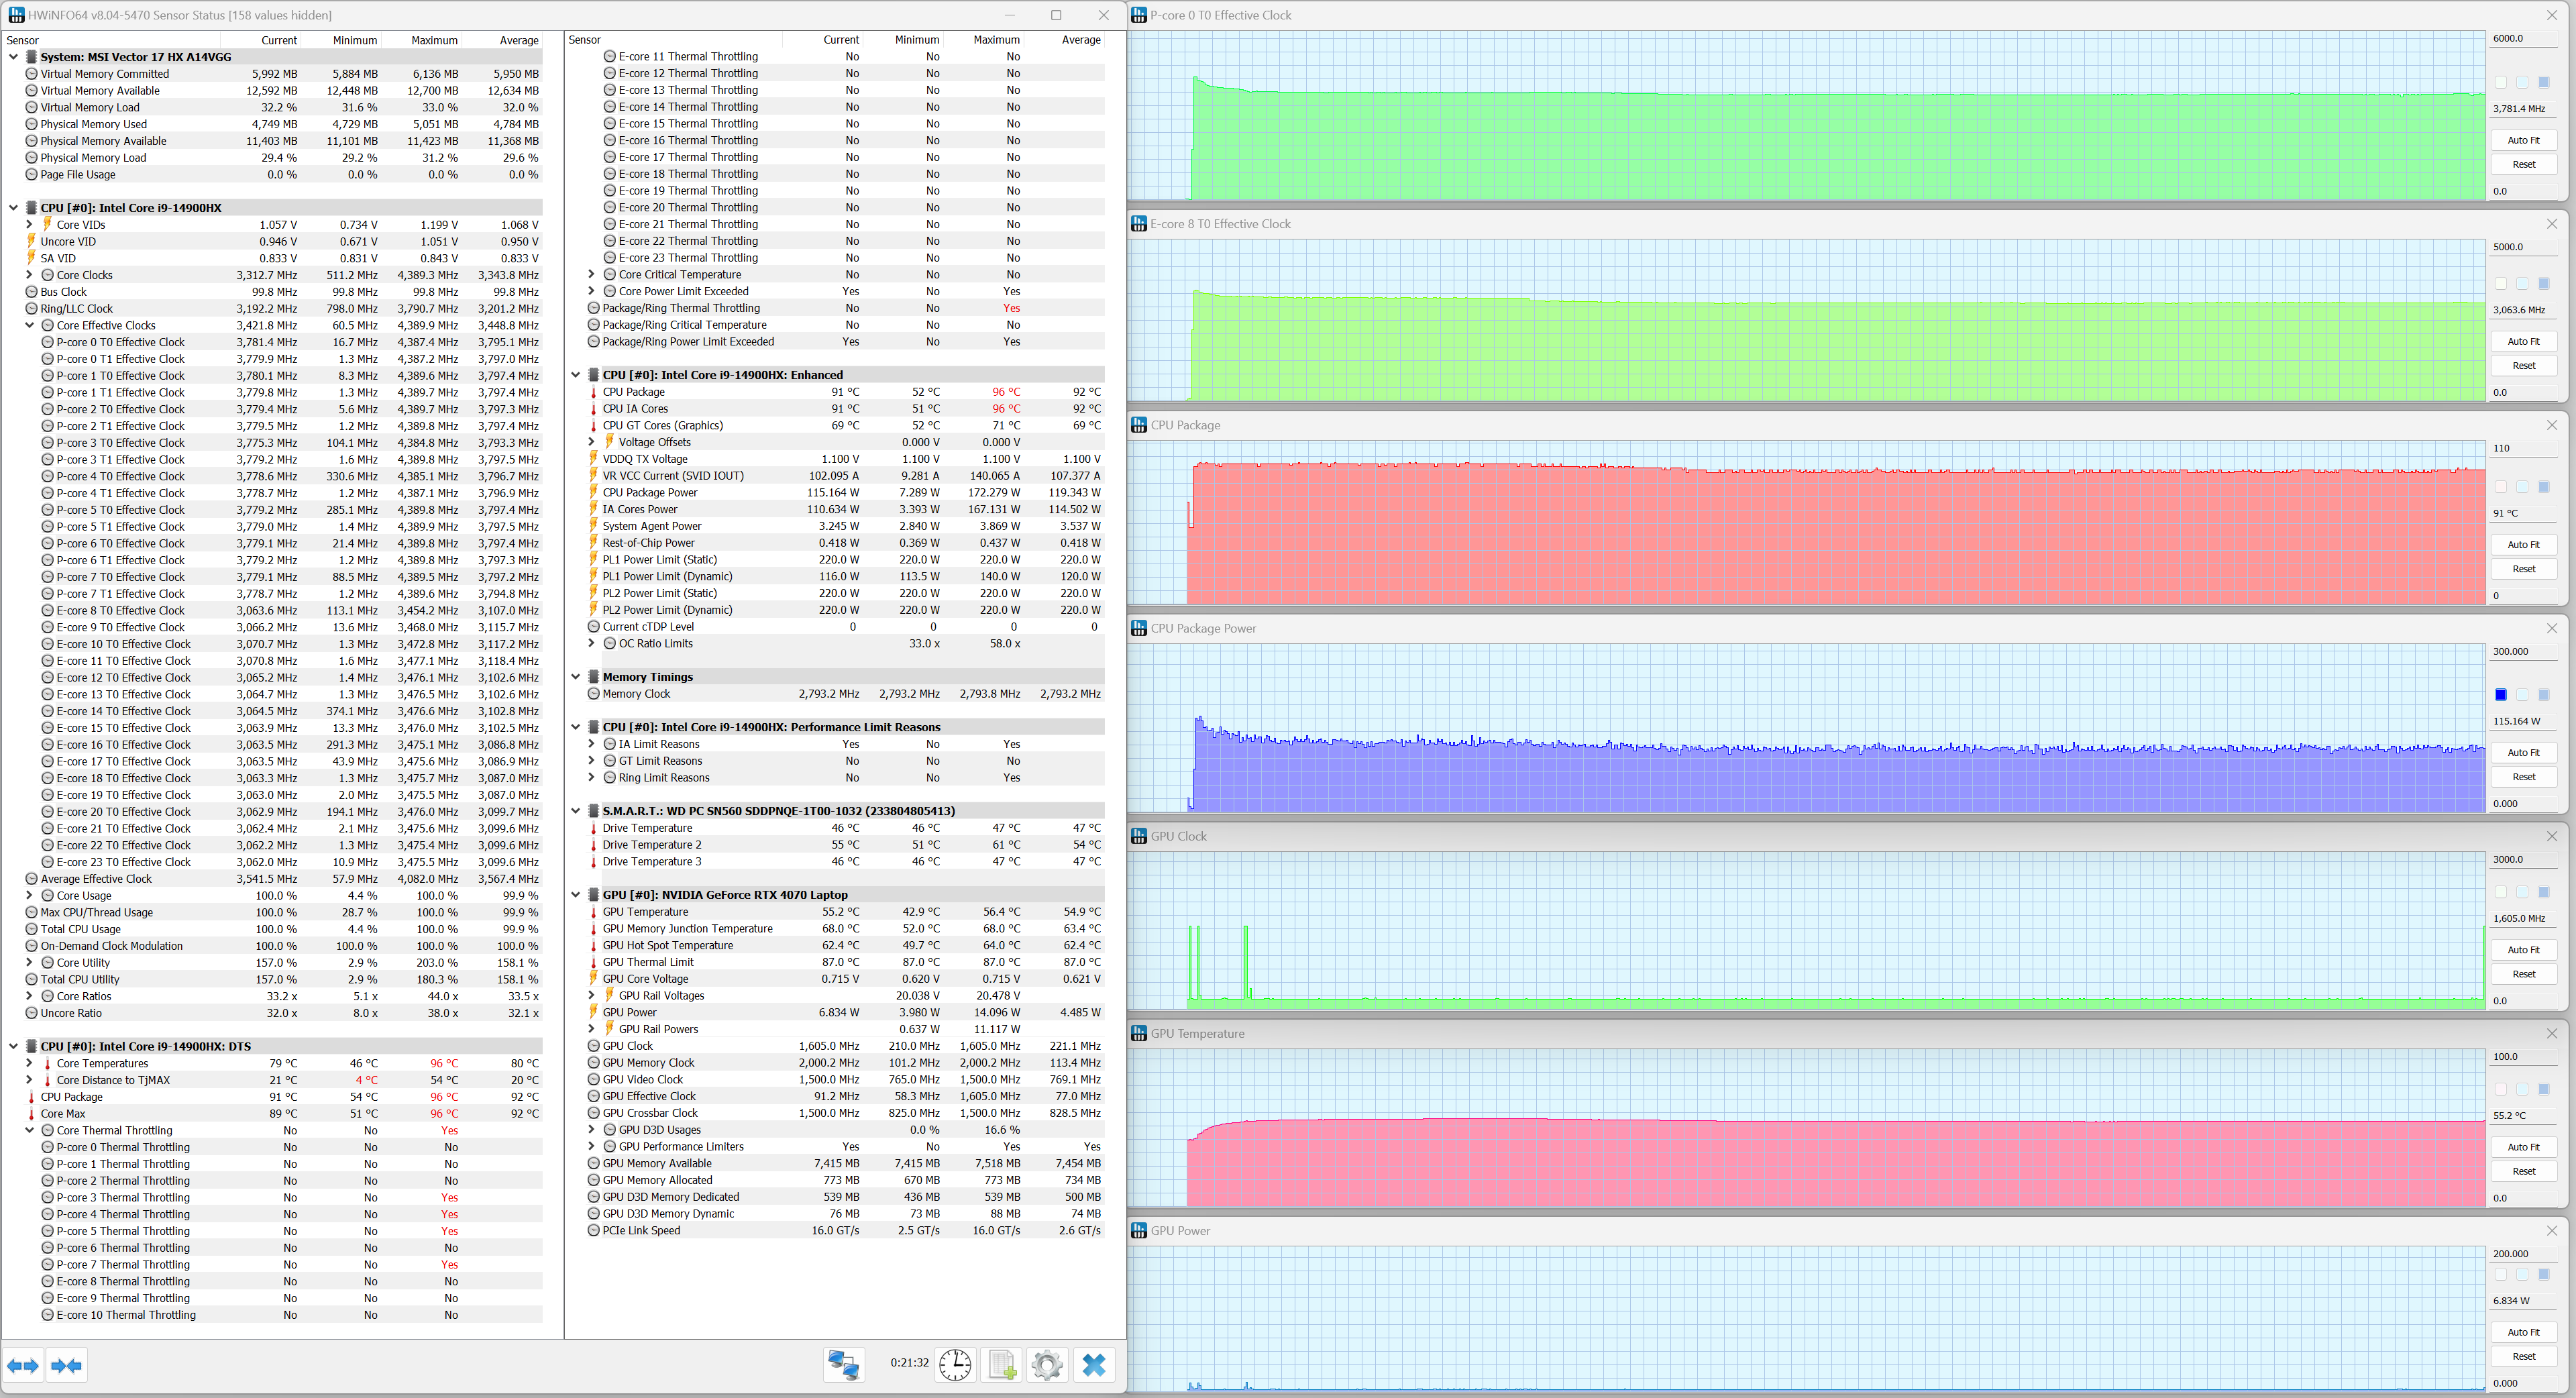Expand the IA Limit Reasons row
This screenshot has height=1398, width=2576.
click(x=592, y=744)
